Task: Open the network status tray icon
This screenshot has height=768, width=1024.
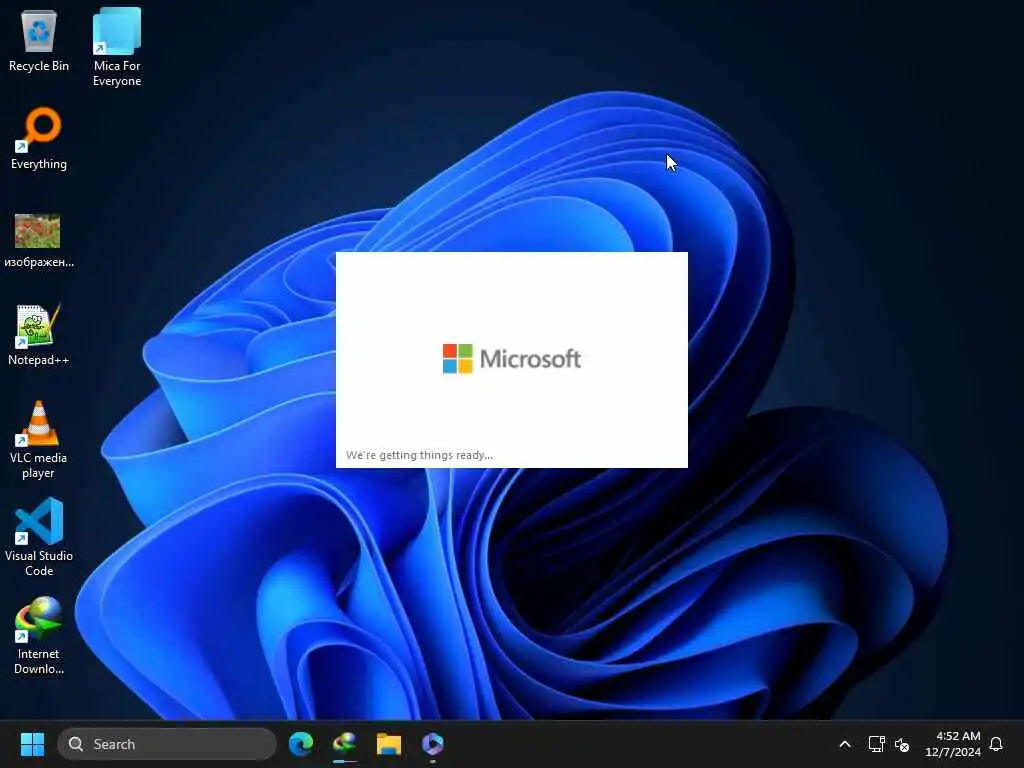Action: (876, 744)
